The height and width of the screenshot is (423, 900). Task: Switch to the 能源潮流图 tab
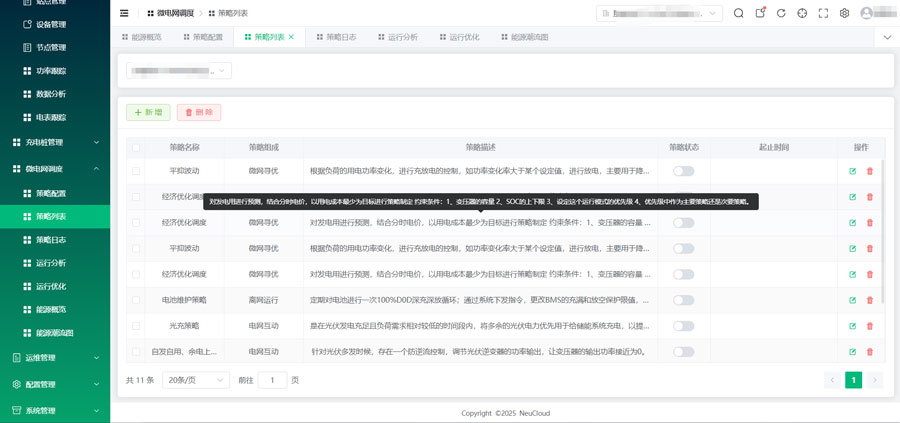[525, 37]
